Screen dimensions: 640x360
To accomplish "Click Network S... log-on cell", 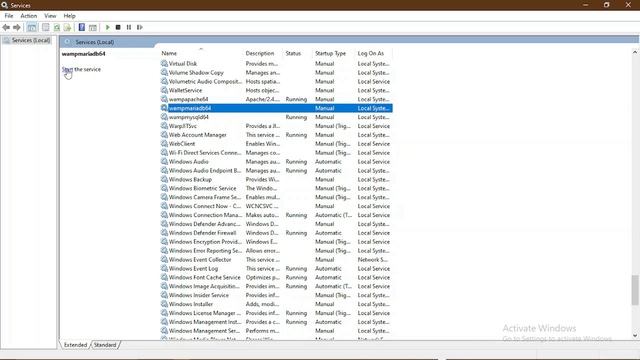I will click(373, 260).
